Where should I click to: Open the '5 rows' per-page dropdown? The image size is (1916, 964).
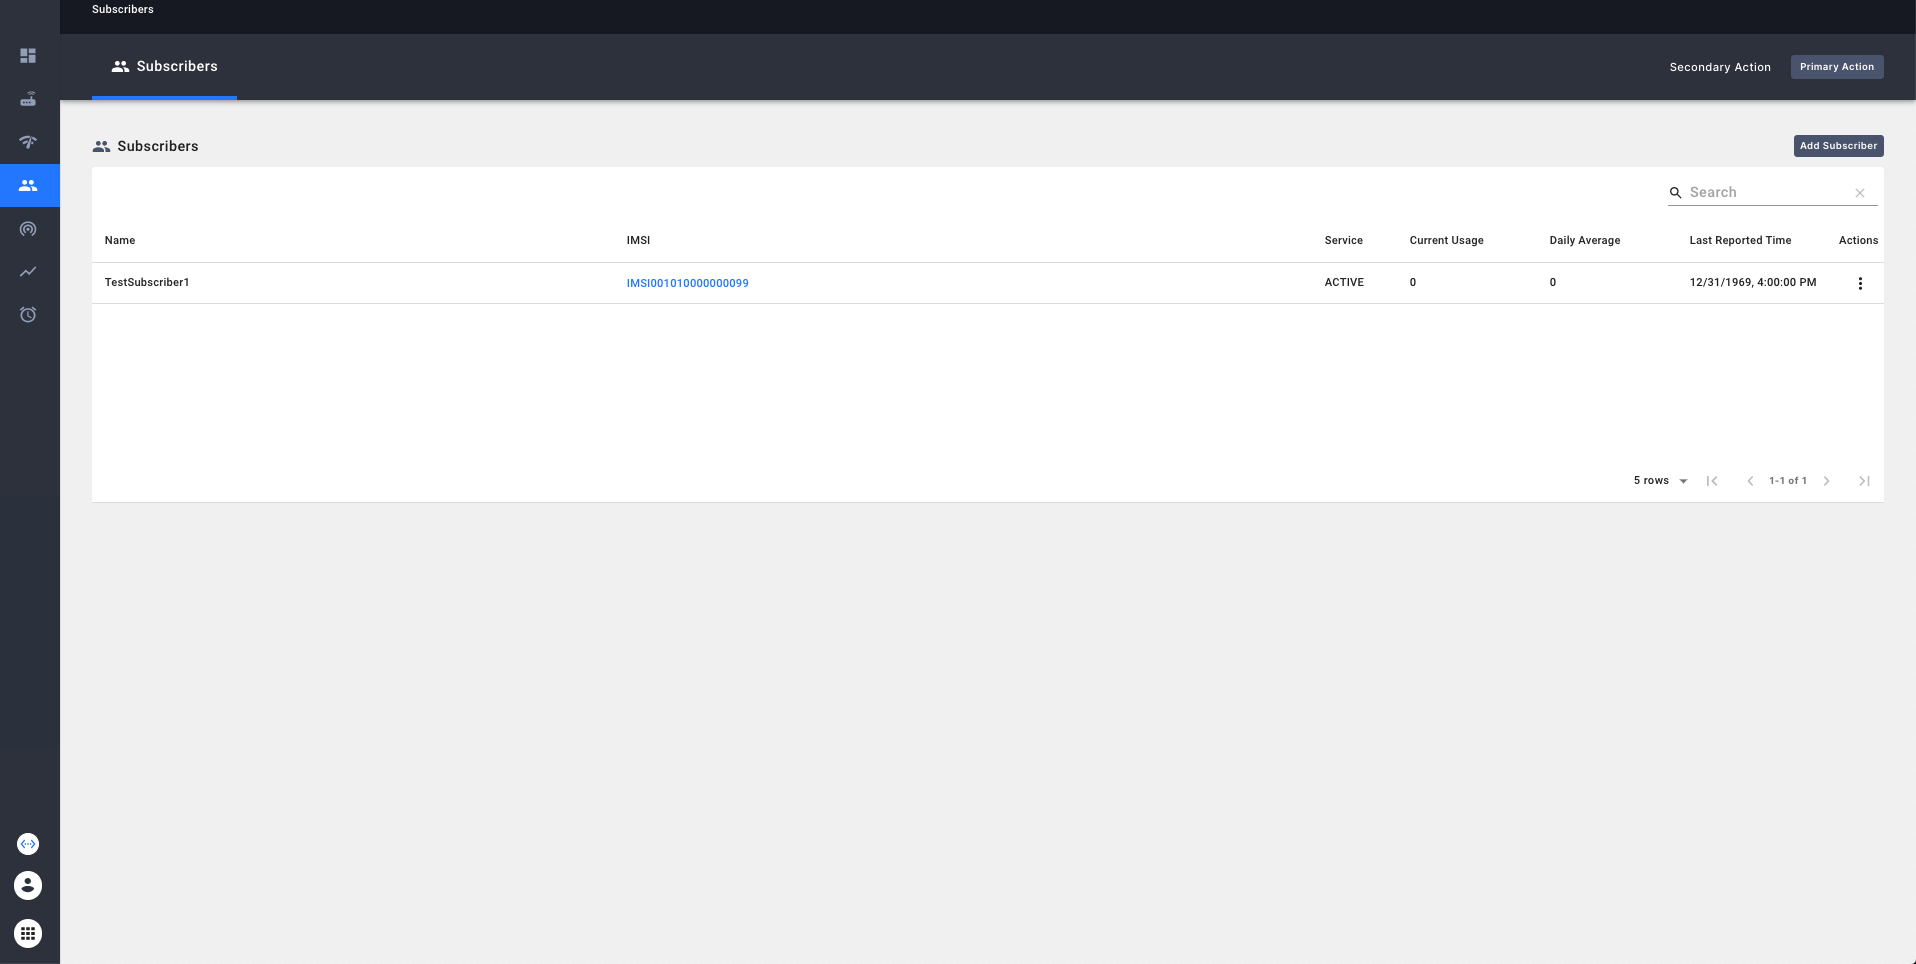pos(1659,480)
